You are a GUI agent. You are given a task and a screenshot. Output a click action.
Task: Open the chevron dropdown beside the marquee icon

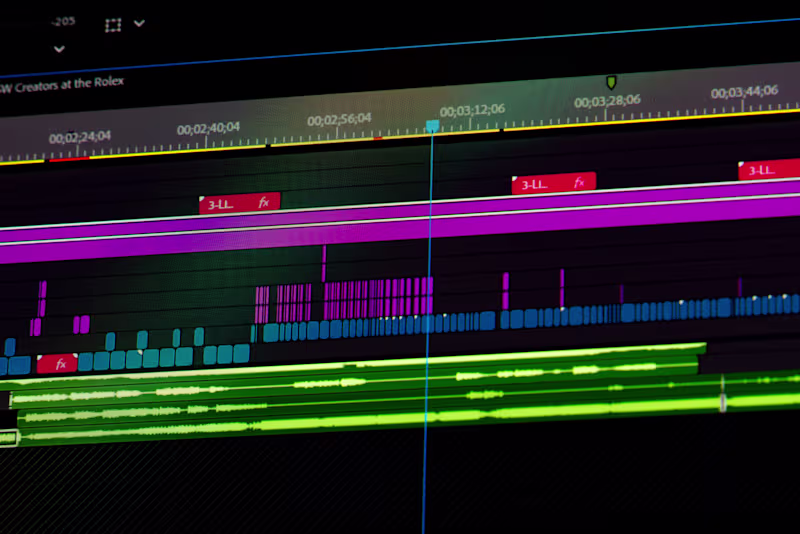point(139,23)
